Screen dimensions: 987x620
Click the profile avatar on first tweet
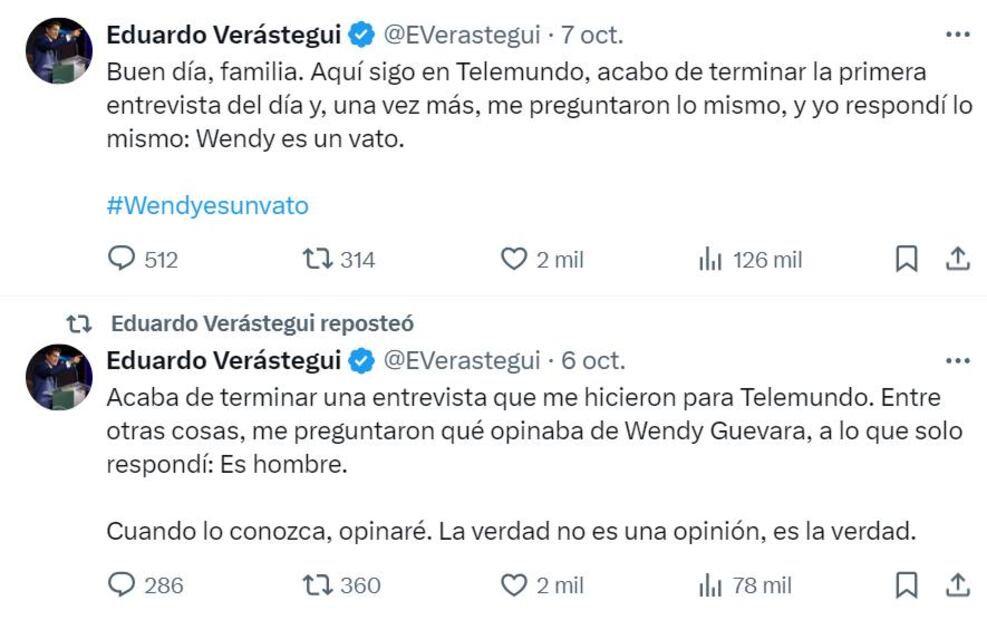tap(59, 51)
